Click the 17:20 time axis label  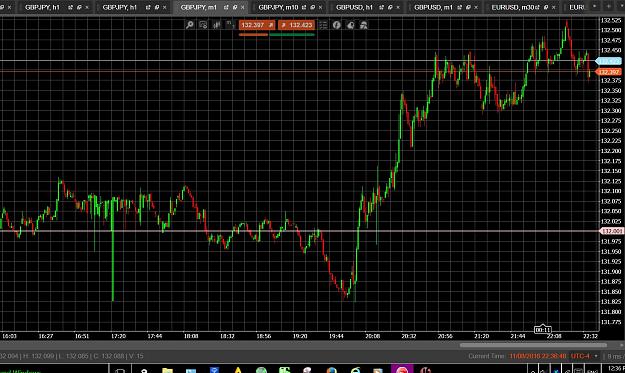click(118, 336)
